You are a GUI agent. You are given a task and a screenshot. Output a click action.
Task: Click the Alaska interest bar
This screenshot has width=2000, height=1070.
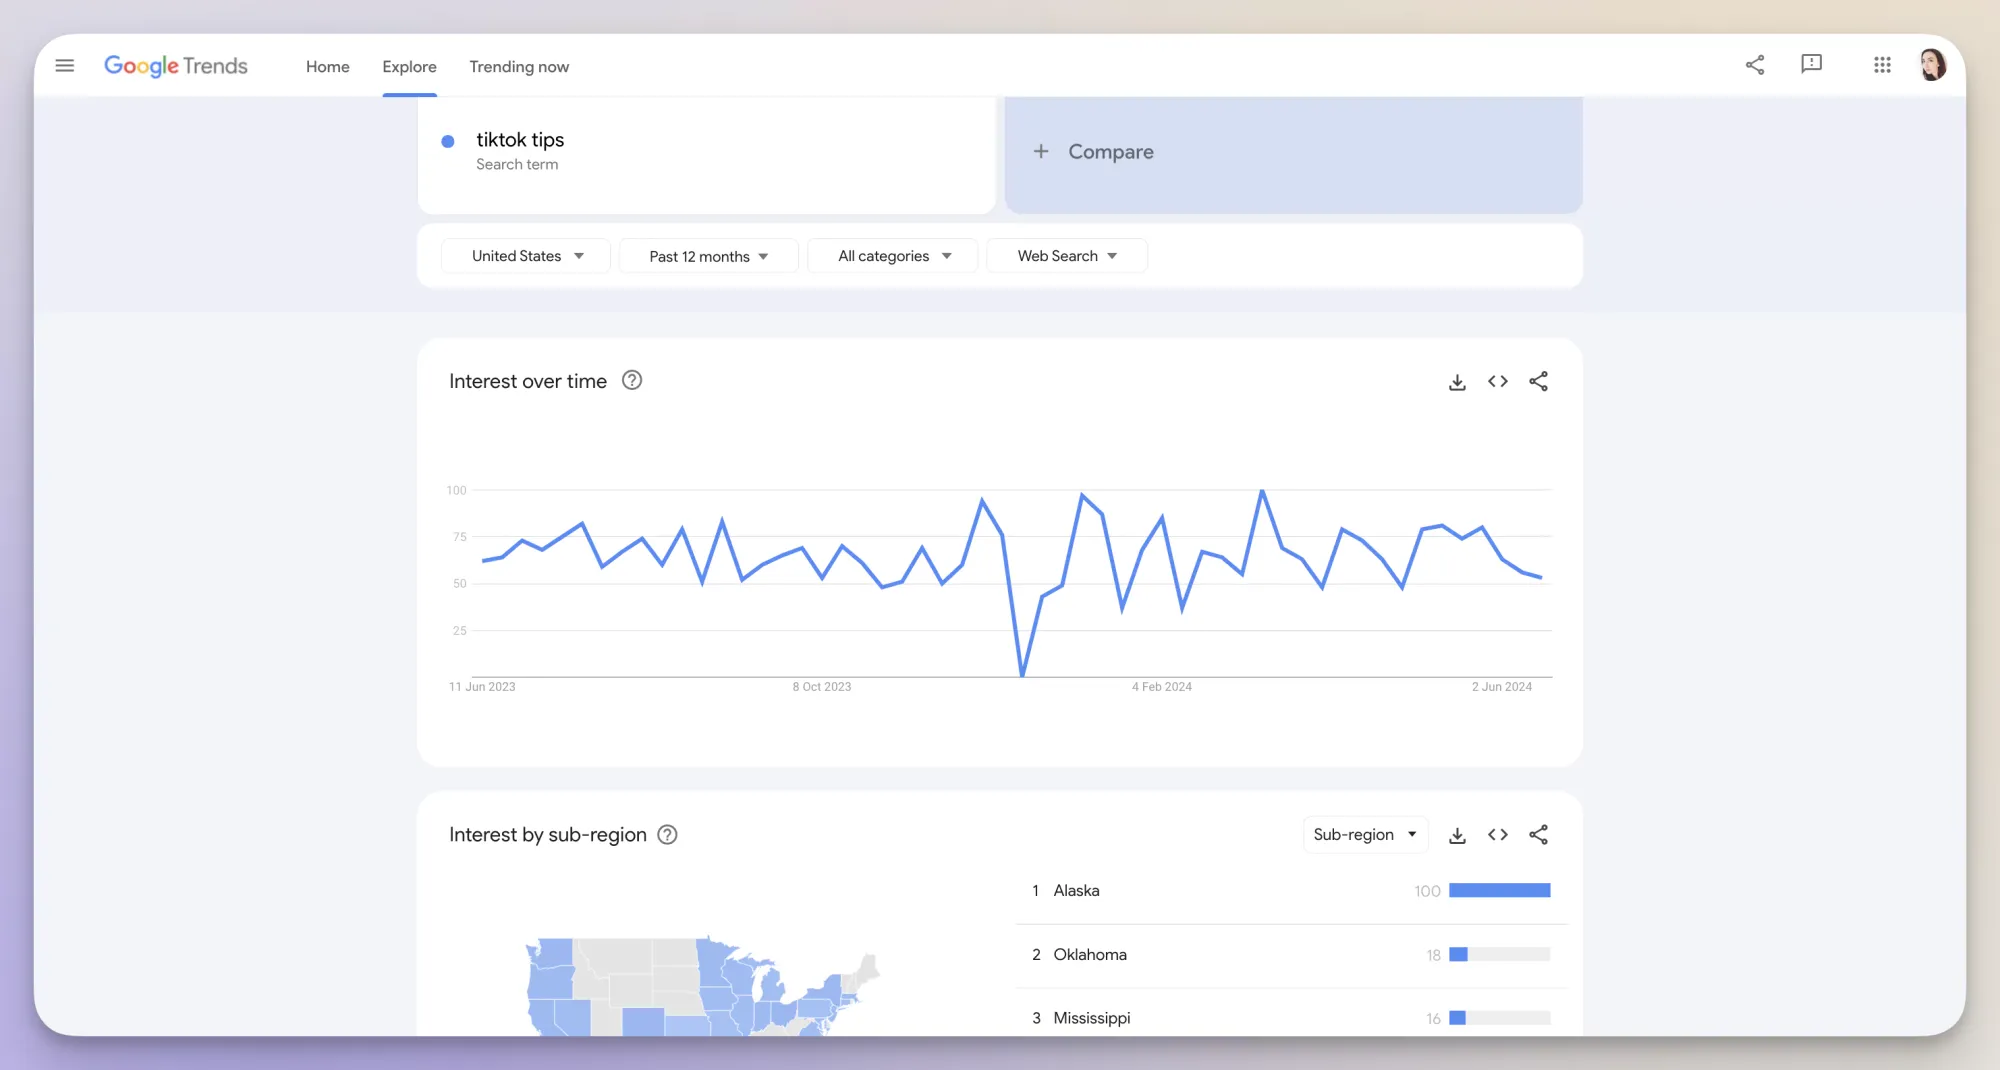1499,890
